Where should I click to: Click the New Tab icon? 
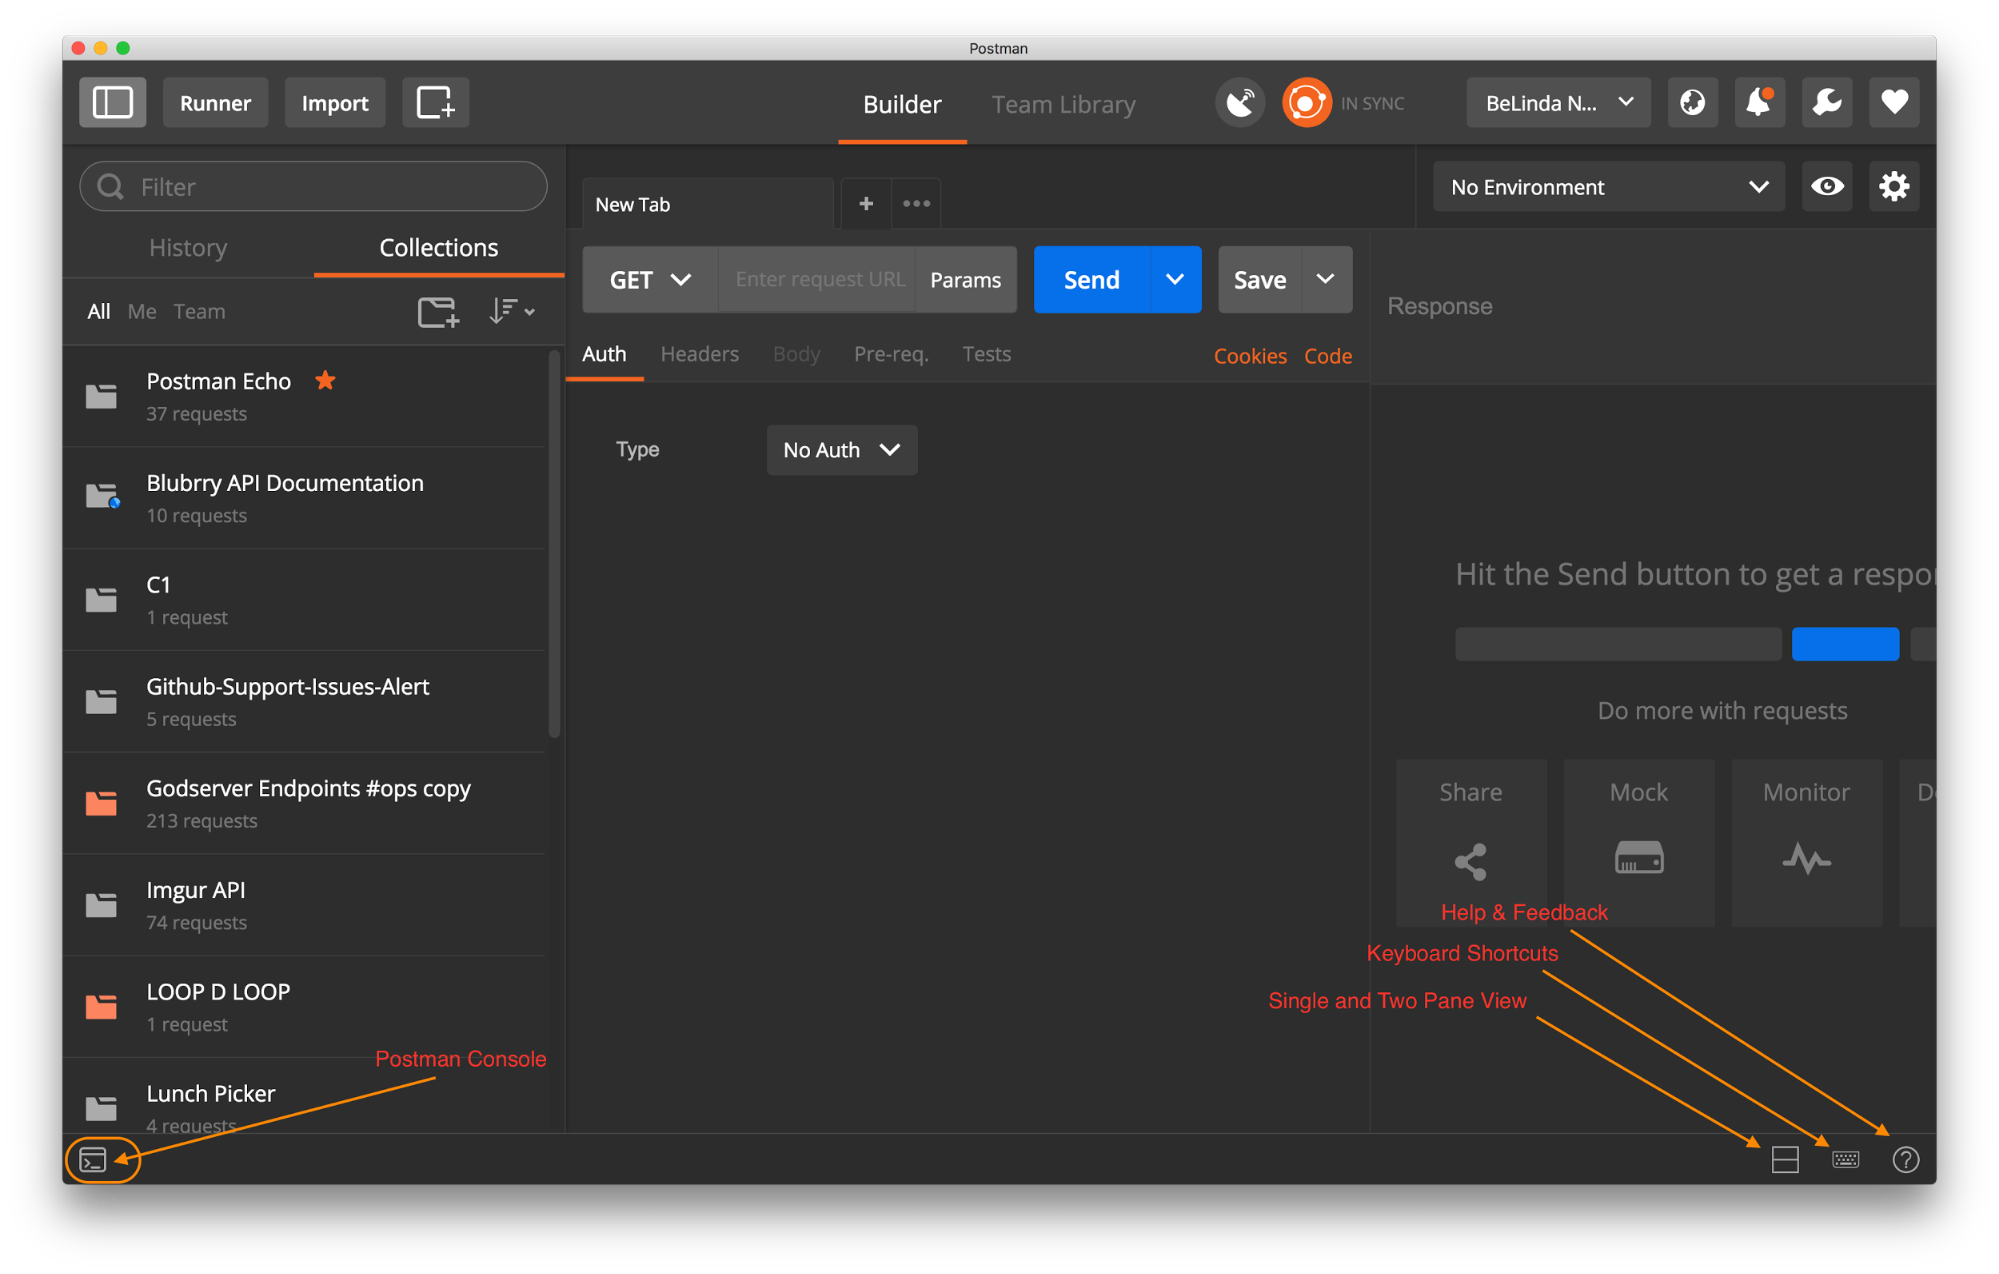[x=865, y=204]
